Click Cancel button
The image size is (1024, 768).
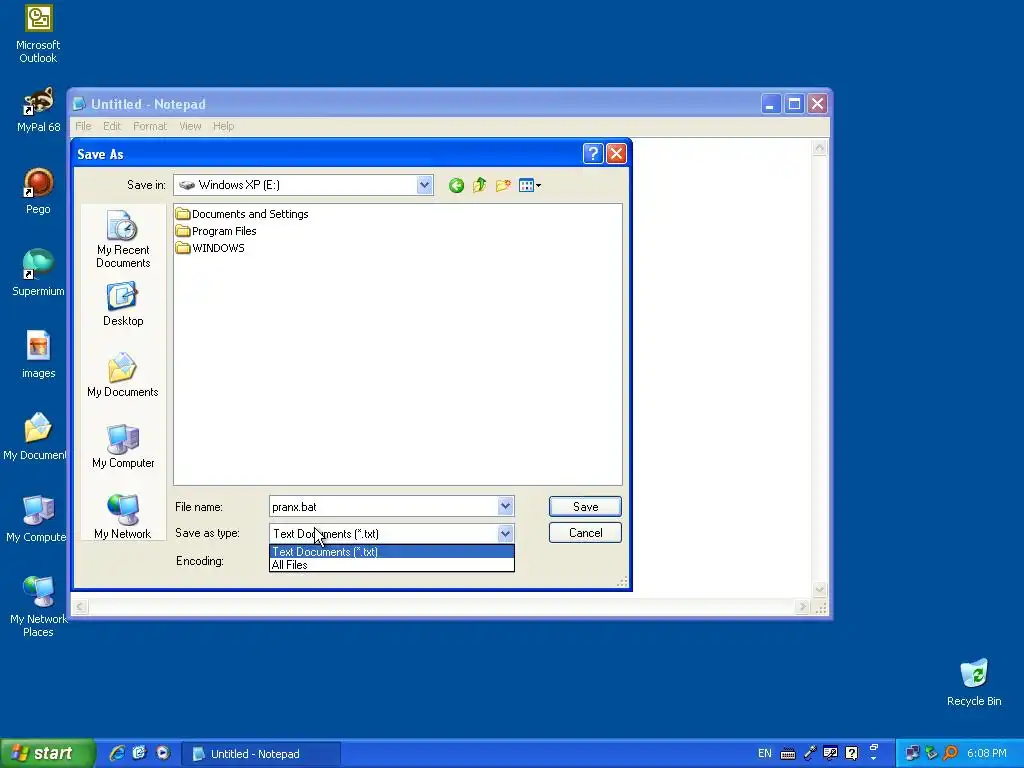585,533
